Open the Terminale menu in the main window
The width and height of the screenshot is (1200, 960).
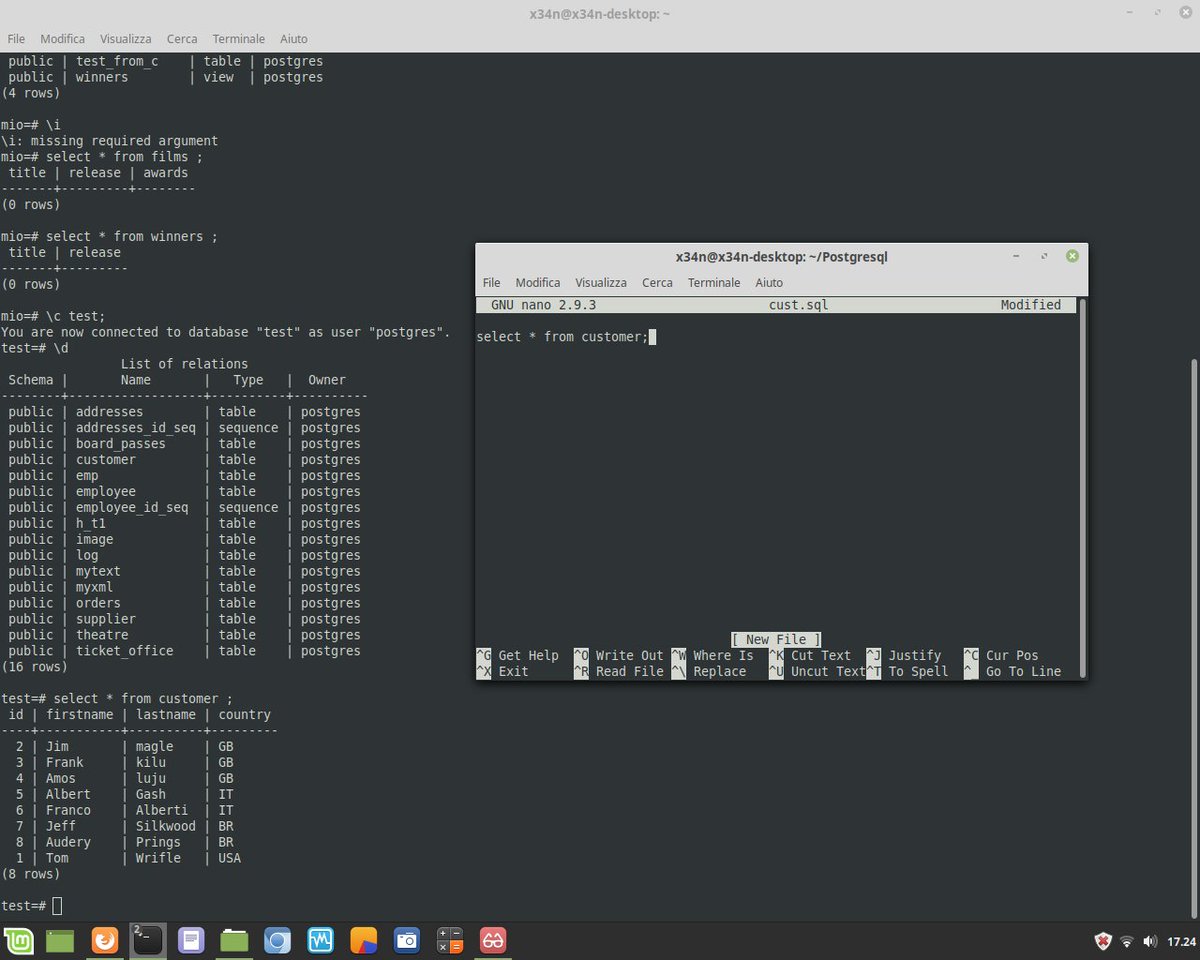coord(238,38)
